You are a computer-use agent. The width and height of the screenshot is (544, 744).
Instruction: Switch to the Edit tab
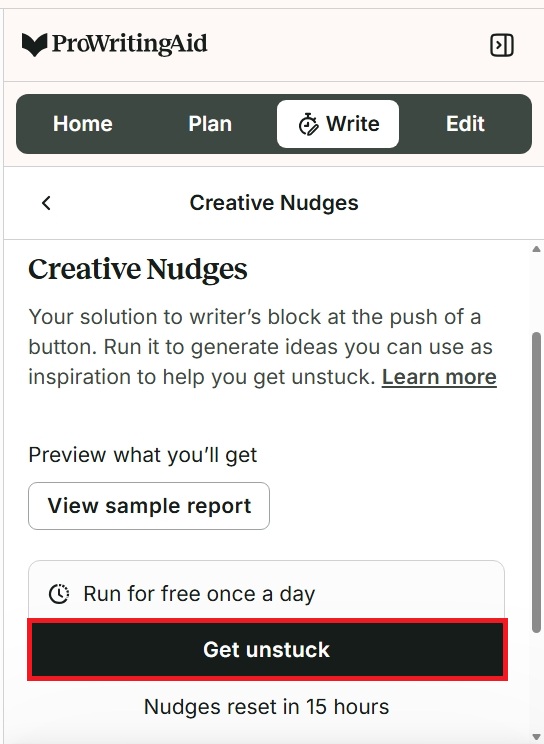pyautogui.click(x=465, y=124)
